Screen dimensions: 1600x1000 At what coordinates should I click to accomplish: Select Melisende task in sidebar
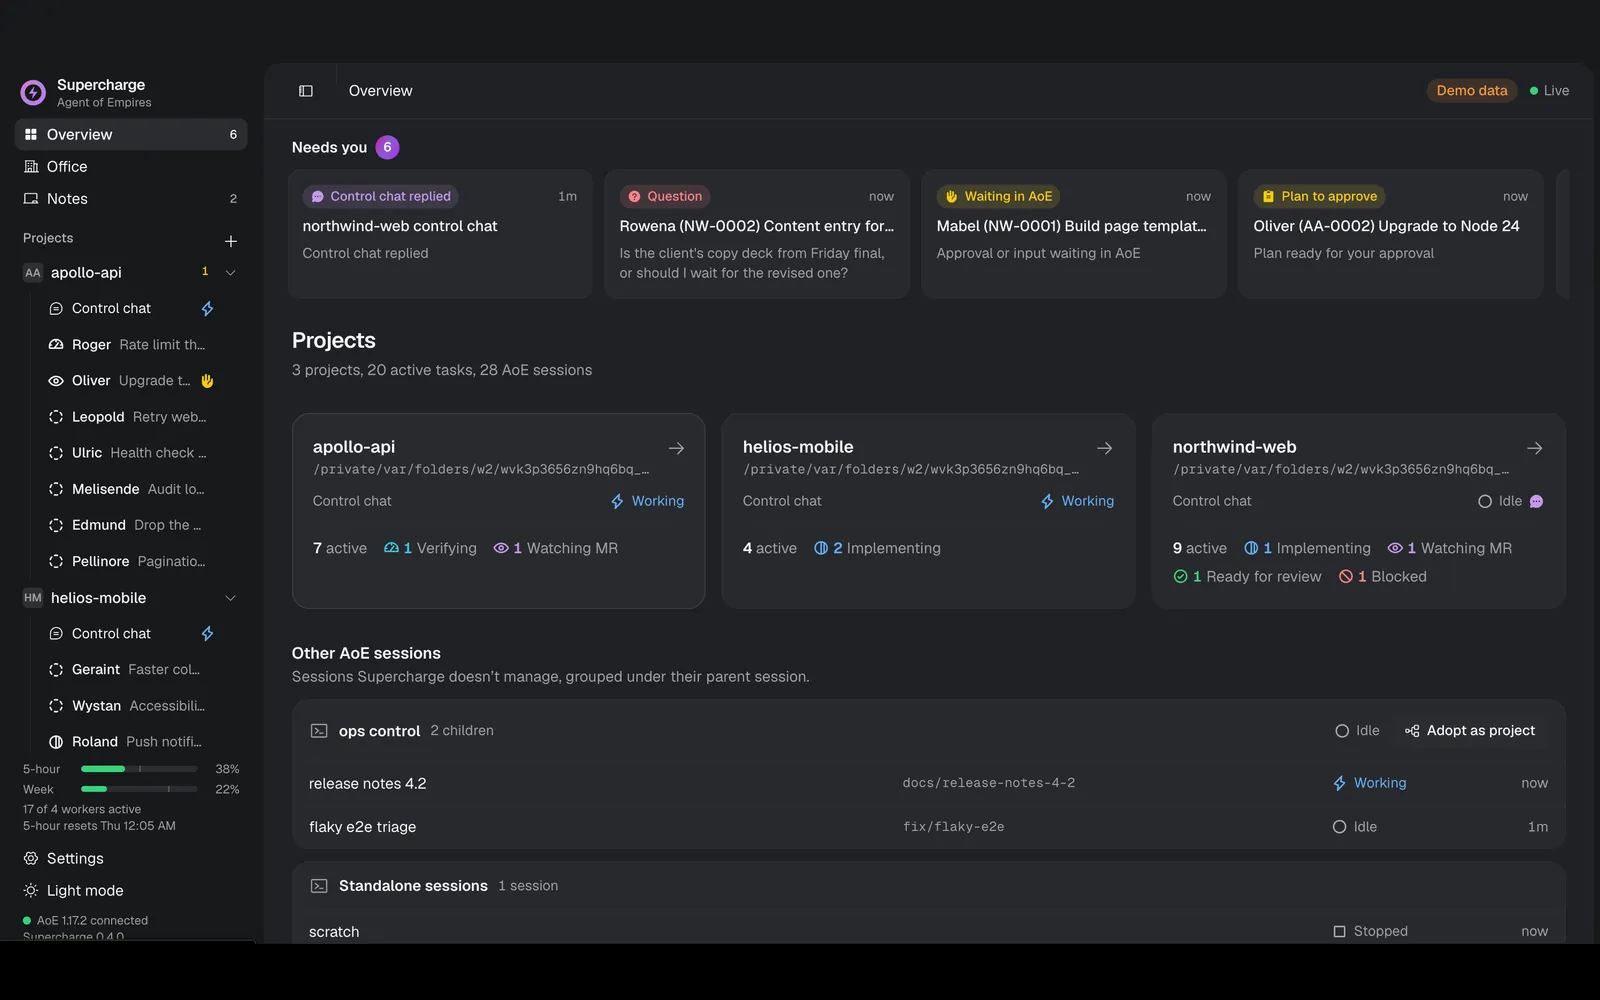[131, 489]
